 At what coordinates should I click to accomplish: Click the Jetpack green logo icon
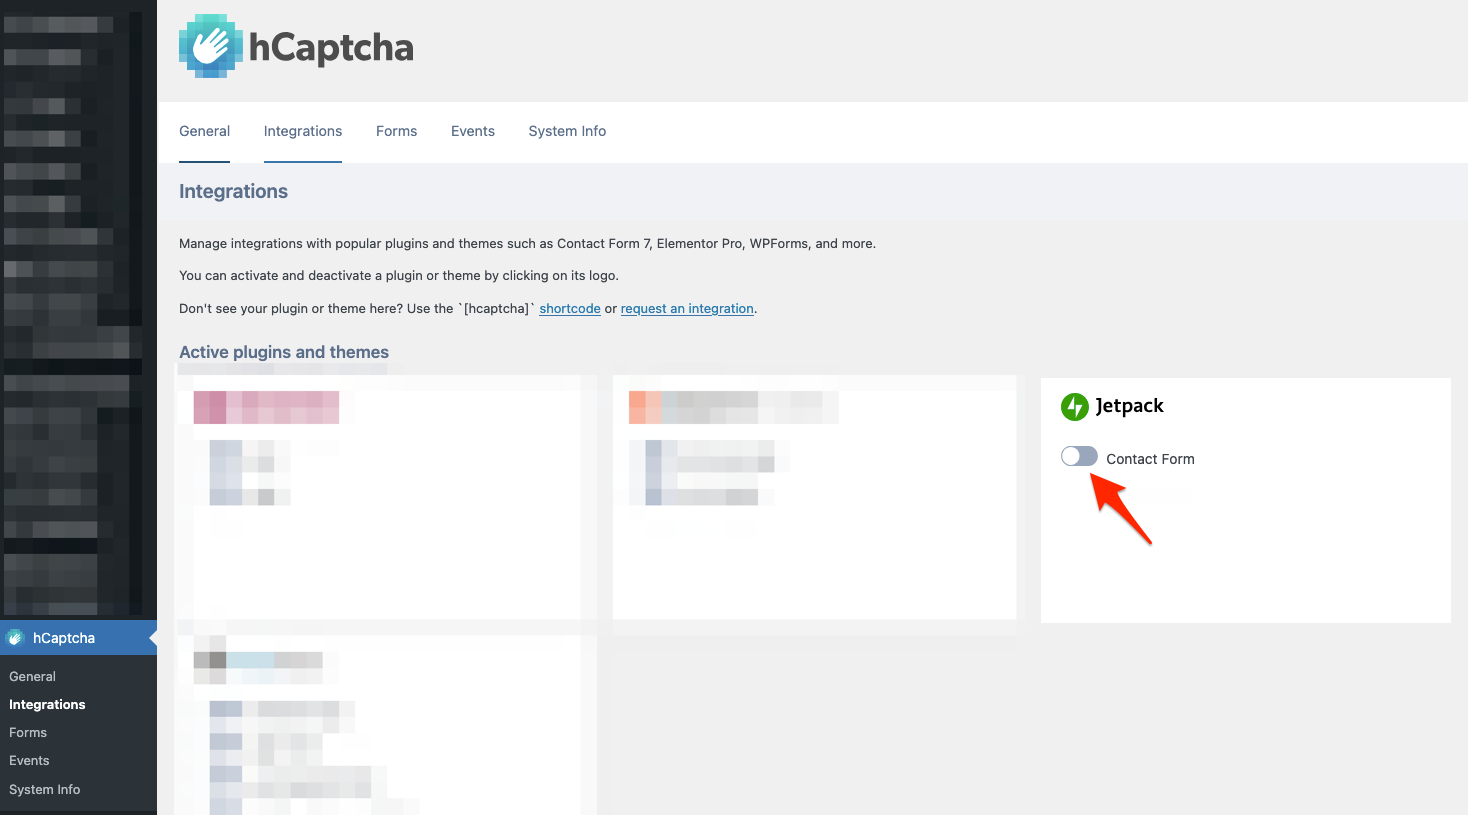(1074, 406)
